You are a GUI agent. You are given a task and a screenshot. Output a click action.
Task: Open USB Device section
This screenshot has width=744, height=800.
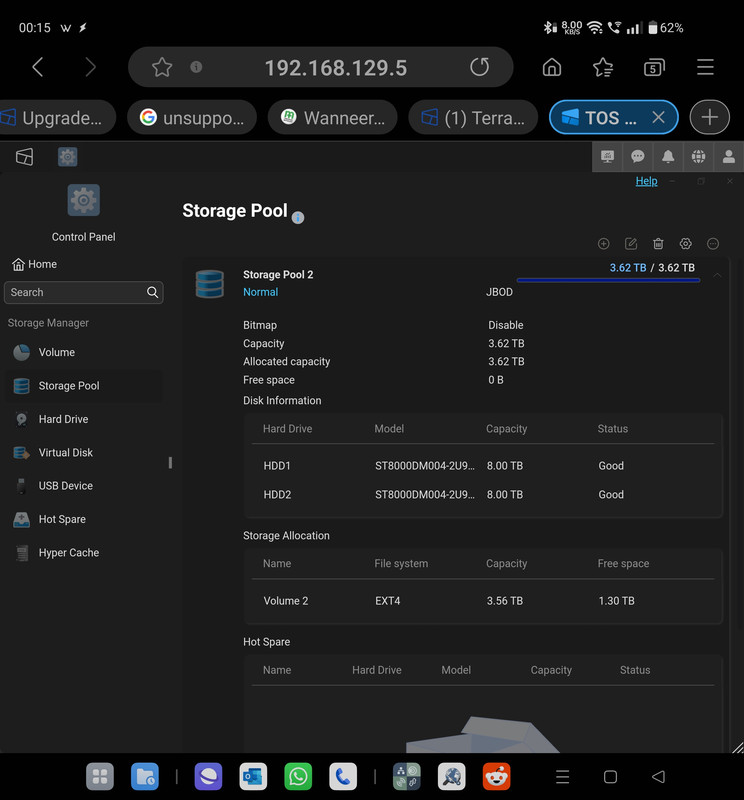point(84,486)
